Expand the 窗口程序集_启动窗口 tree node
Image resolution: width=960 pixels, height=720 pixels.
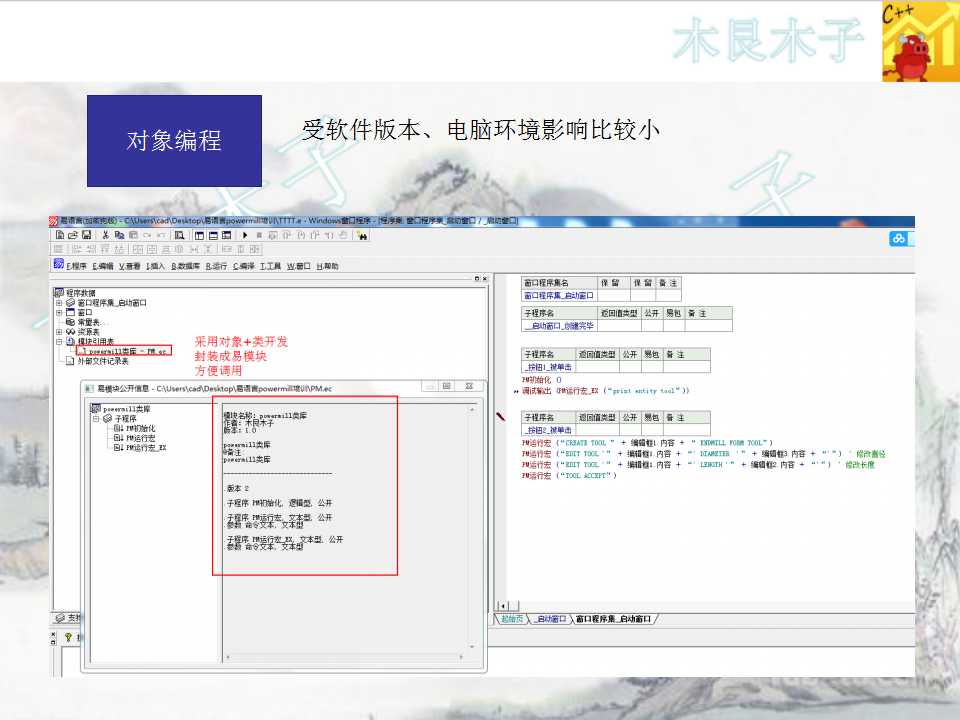(x=59, y=302)
